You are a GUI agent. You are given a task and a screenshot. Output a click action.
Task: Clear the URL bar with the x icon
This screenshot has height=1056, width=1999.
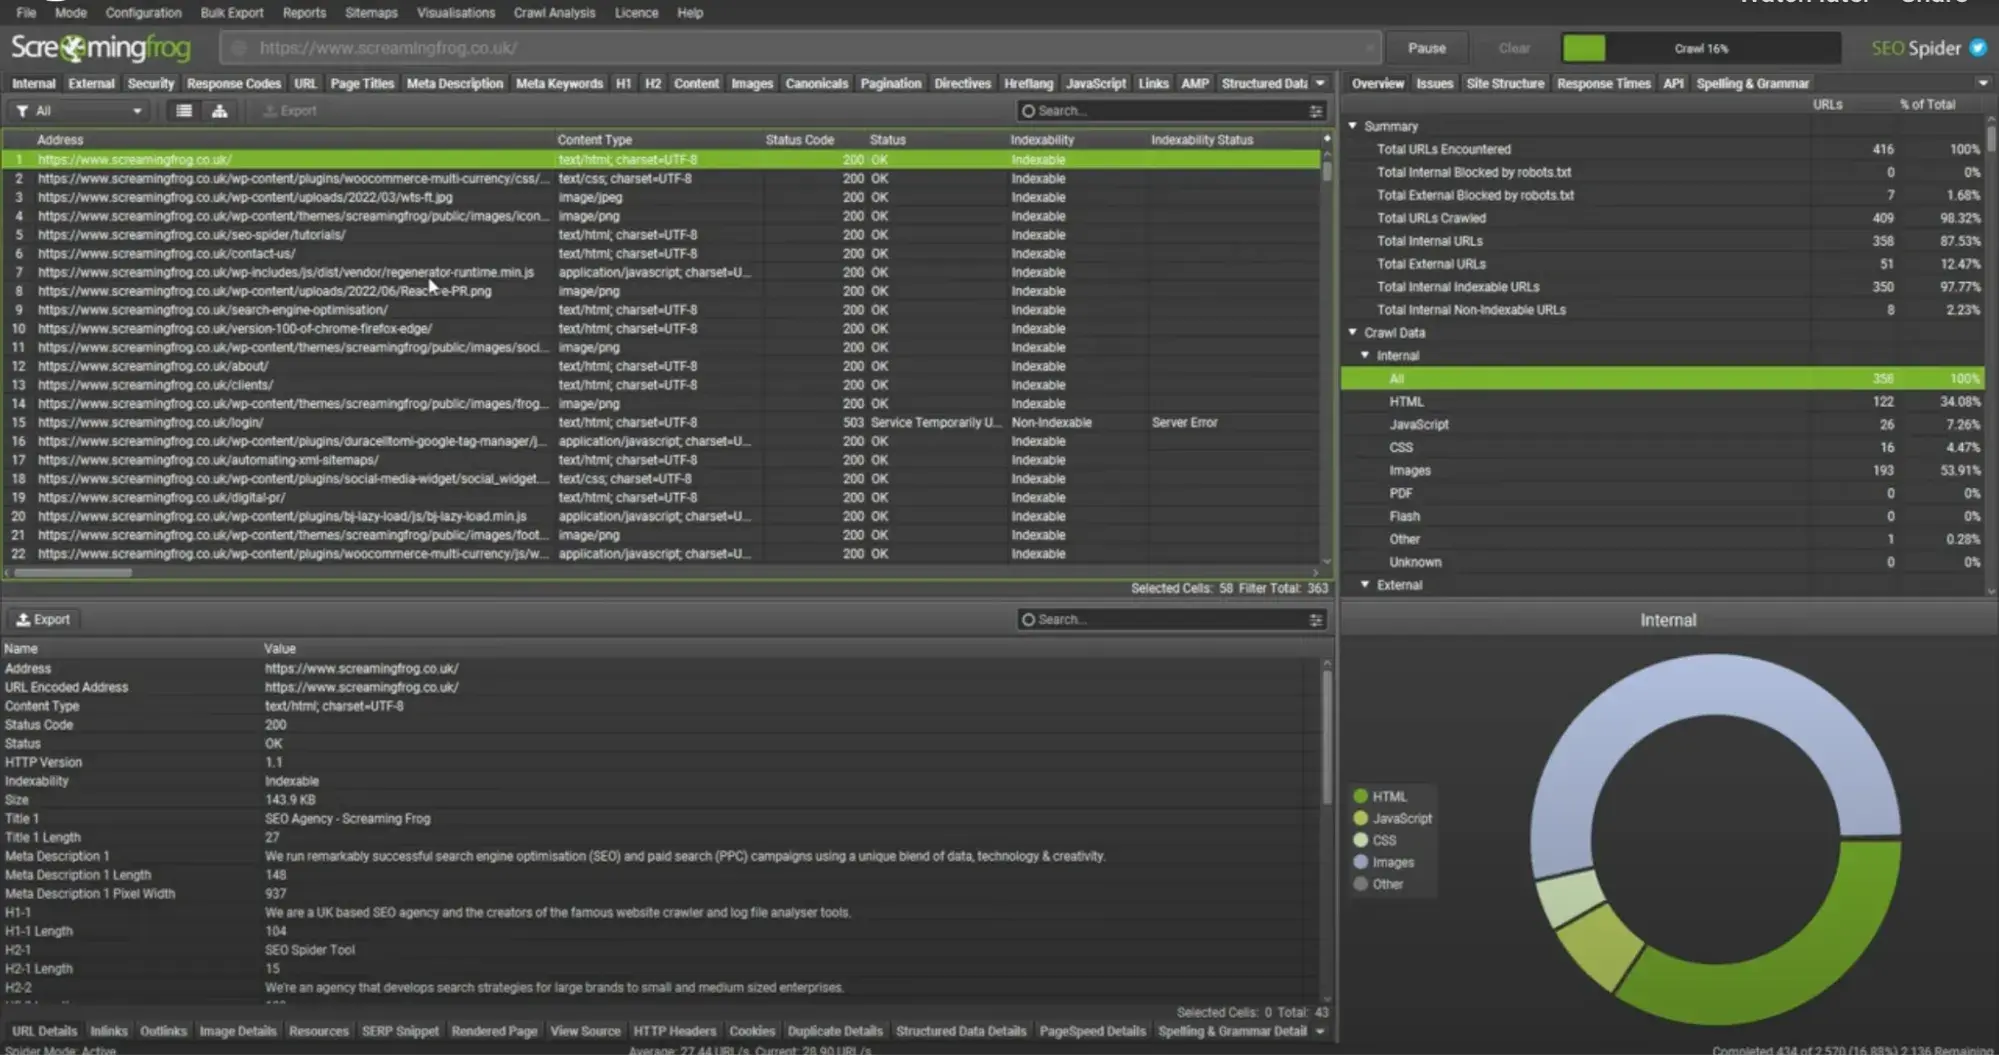coord(1369,48)
